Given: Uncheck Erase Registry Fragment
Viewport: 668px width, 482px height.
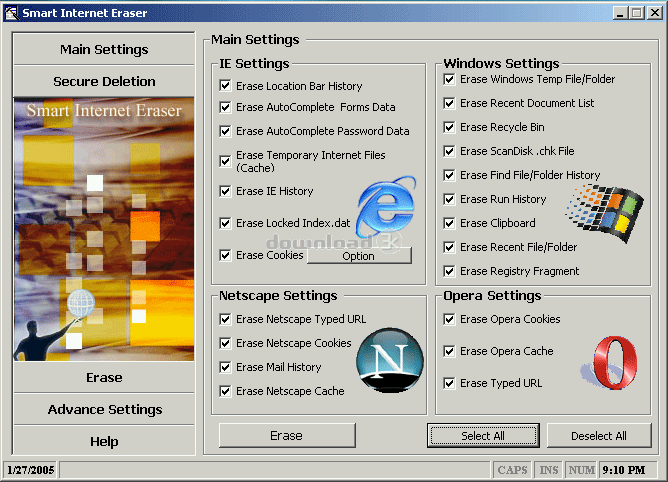Looking at the screenshot, I should tap(449, 271).
